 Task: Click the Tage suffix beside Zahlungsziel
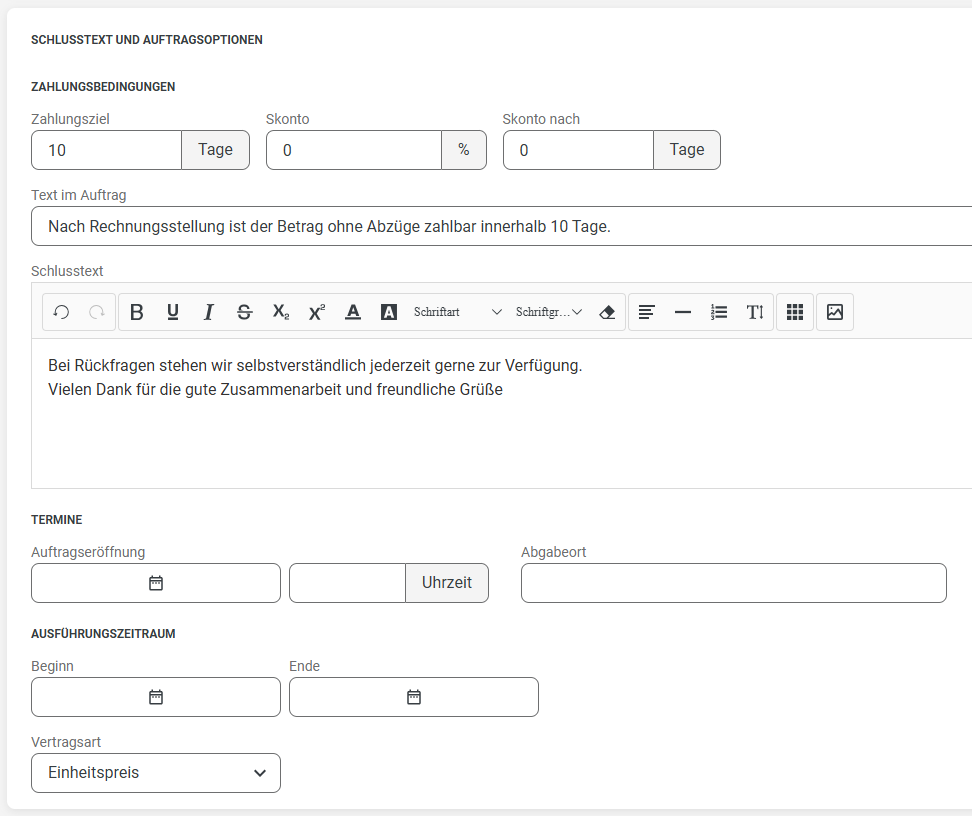216,150
